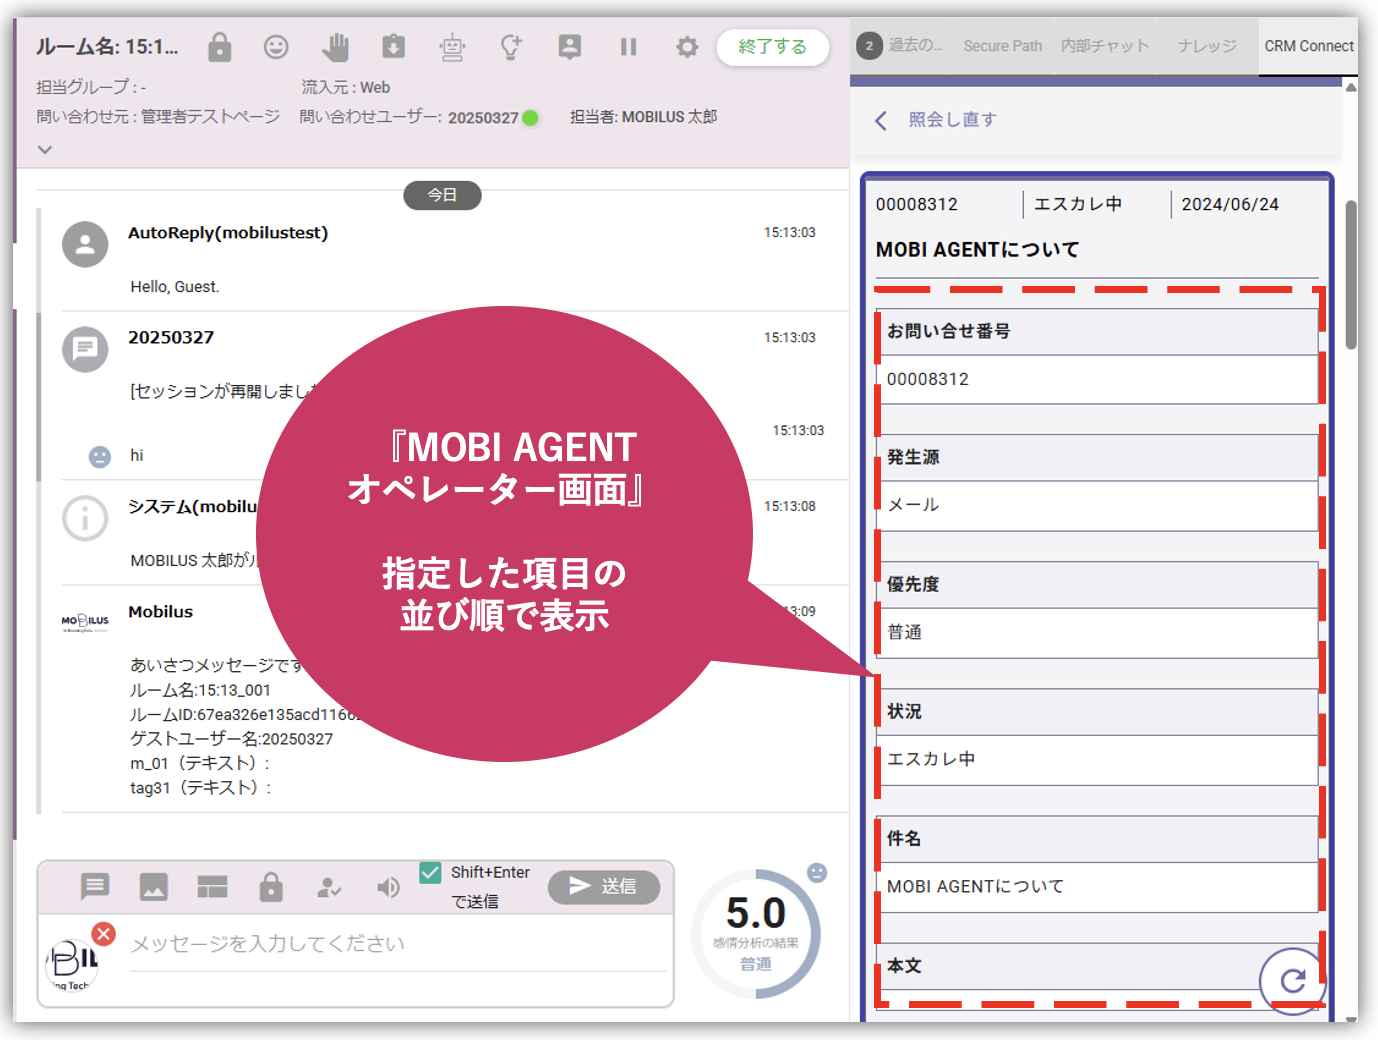Click the padlock icon beside the room name
Viewport: 1378px width, 1040px height.
220,47
